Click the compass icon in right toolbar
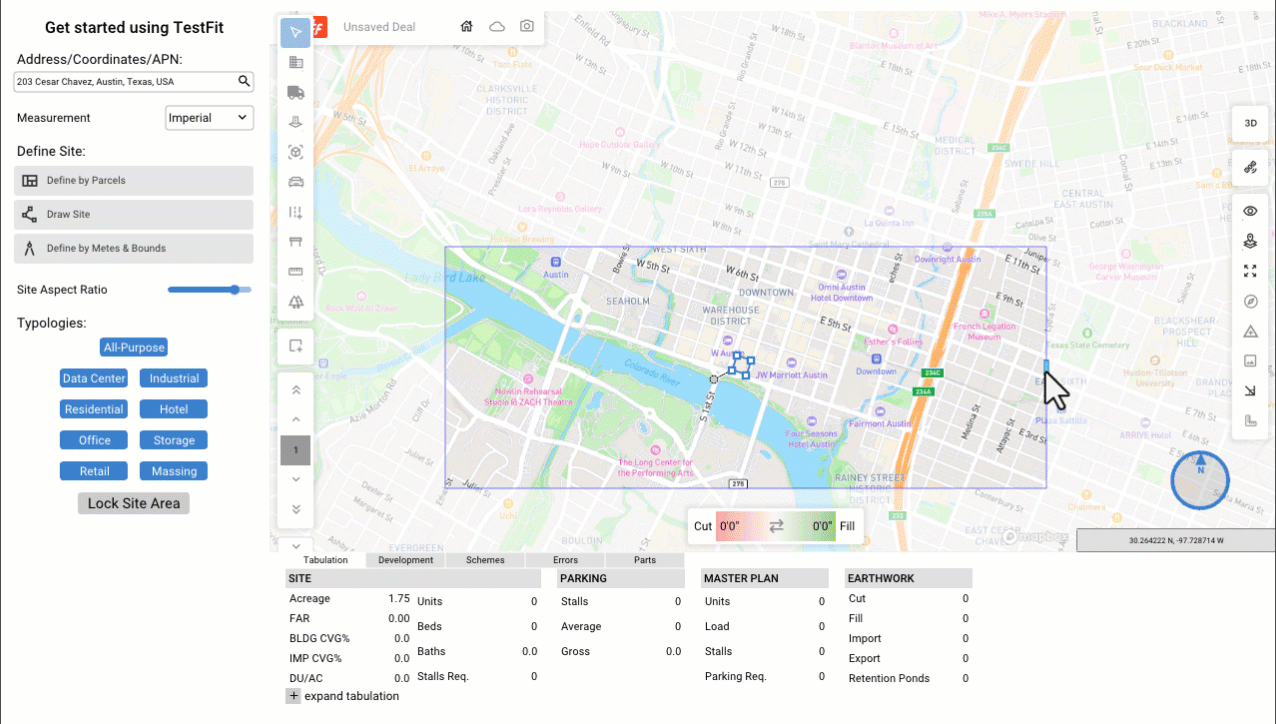Image resolution: width=1276 pixels, height=724 pixels. (1250, 301)
